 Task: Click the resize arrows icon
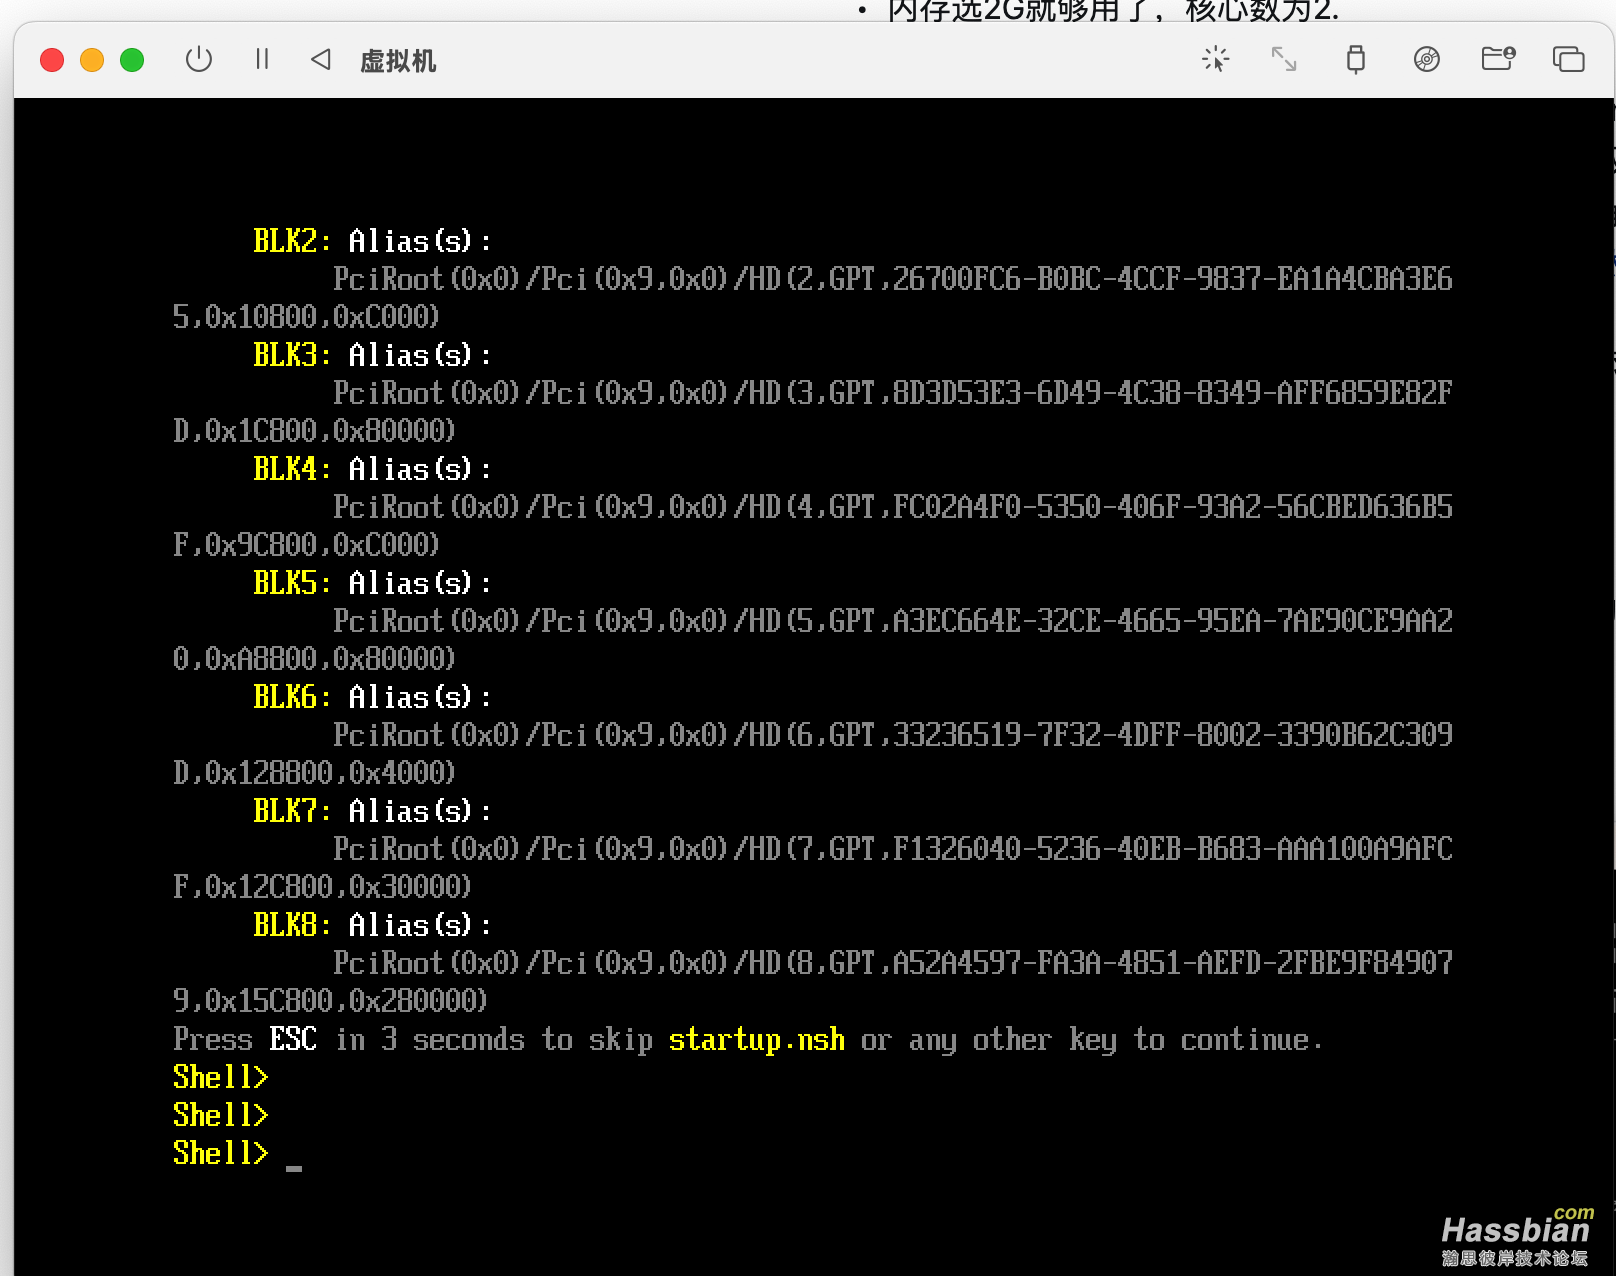(x=1284, y=60)
